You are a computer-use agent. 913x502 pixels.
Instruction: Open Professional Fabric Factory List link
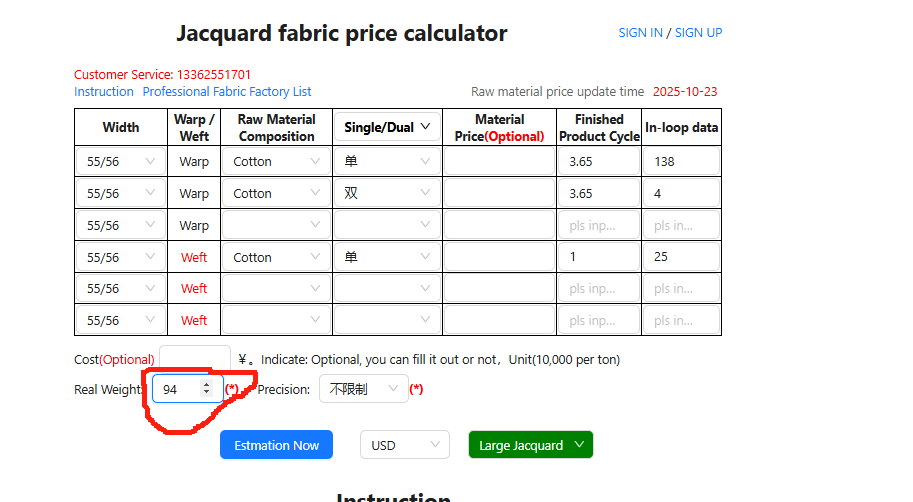coord(227,91)
